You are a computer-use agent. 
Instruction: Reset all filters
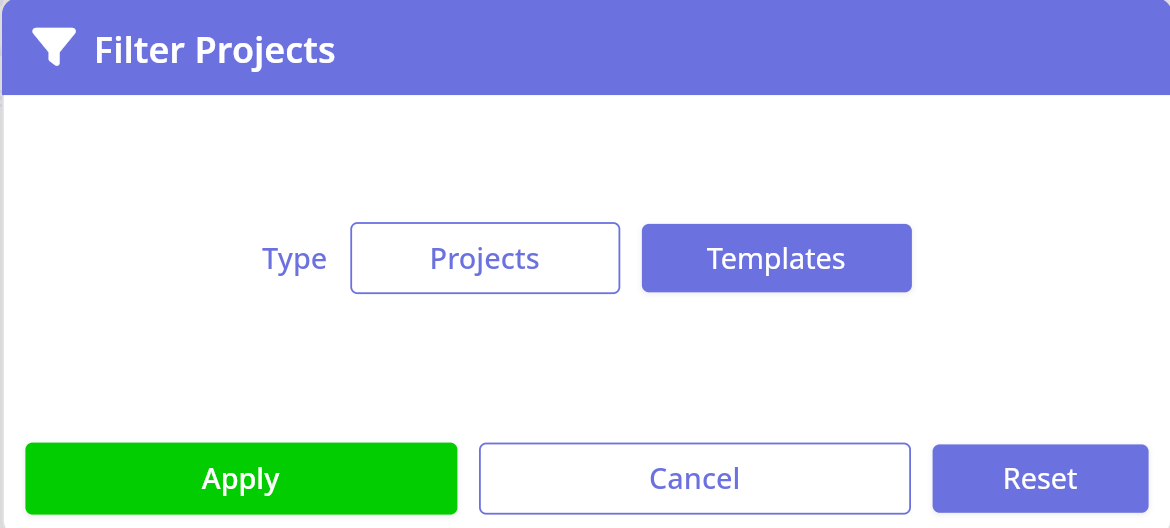coord(1040,479)
